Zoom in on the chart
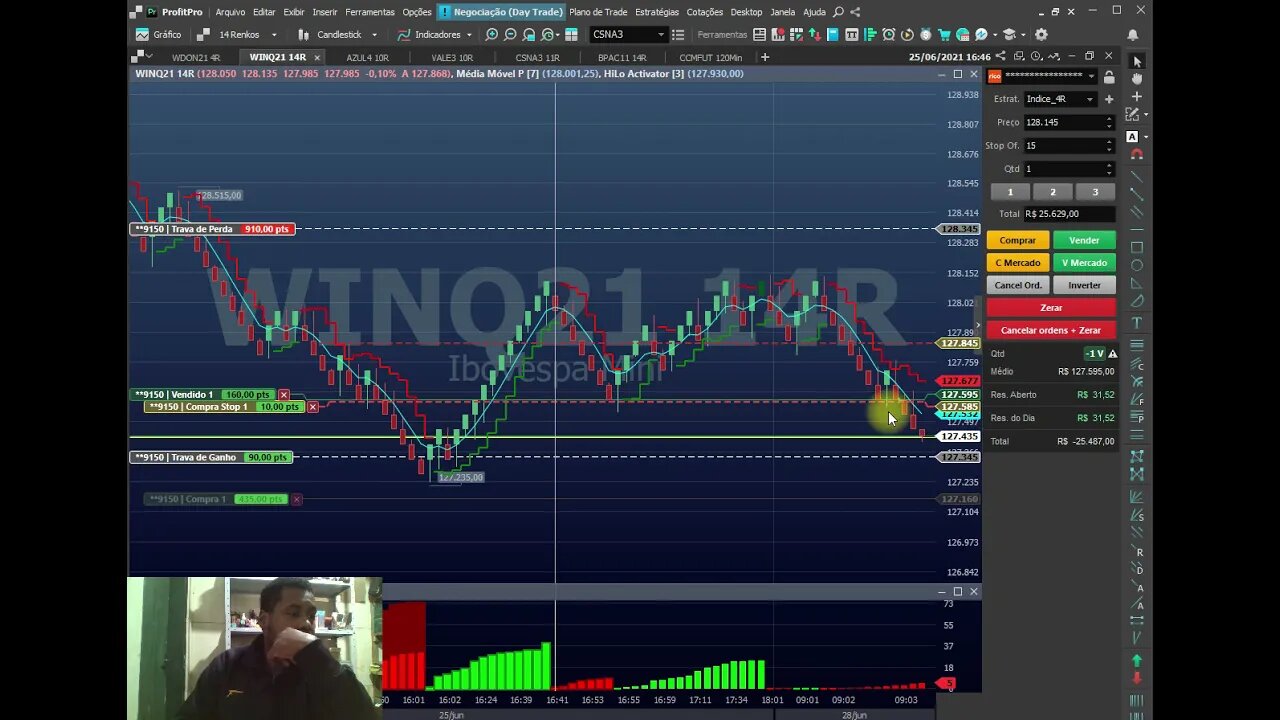Screen dimensions: 1280x720 (x=491, y=34)
